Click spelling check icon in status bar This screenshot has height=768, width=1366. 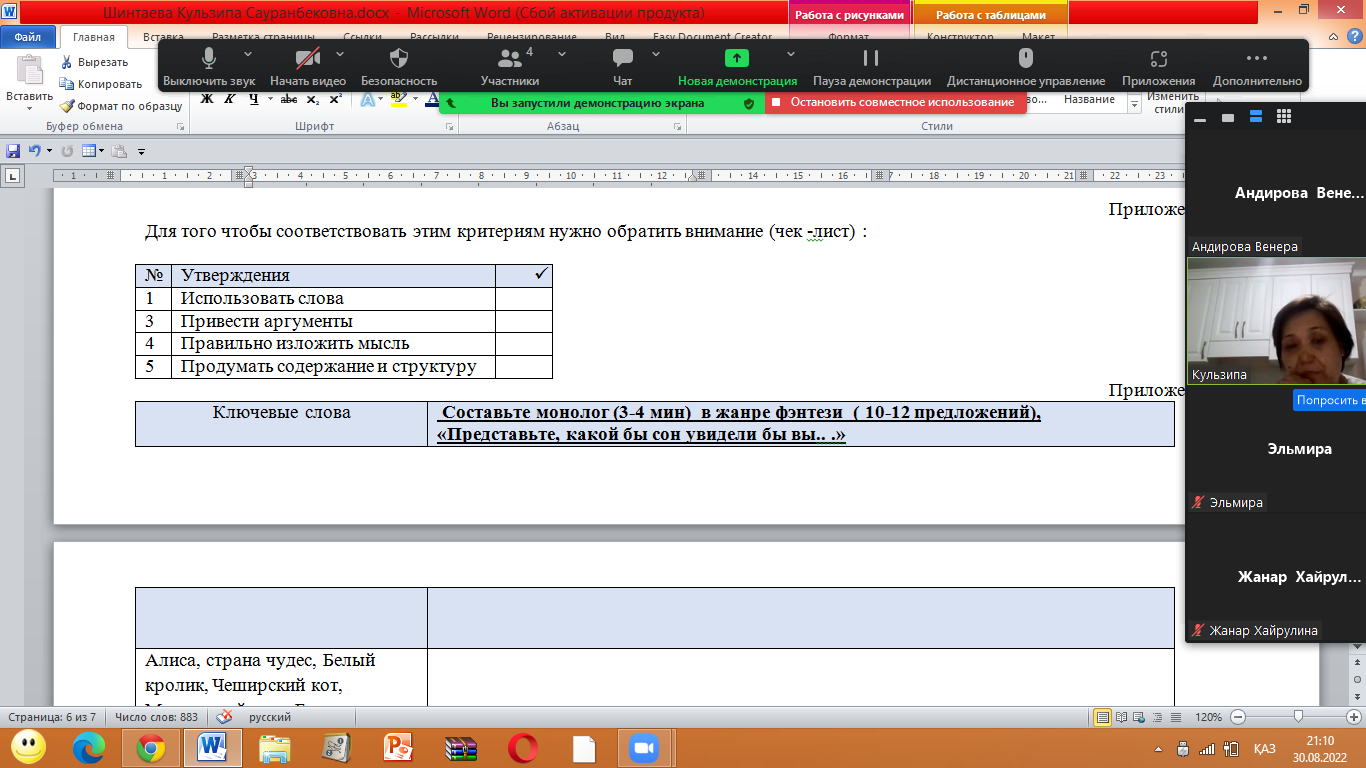225,717
